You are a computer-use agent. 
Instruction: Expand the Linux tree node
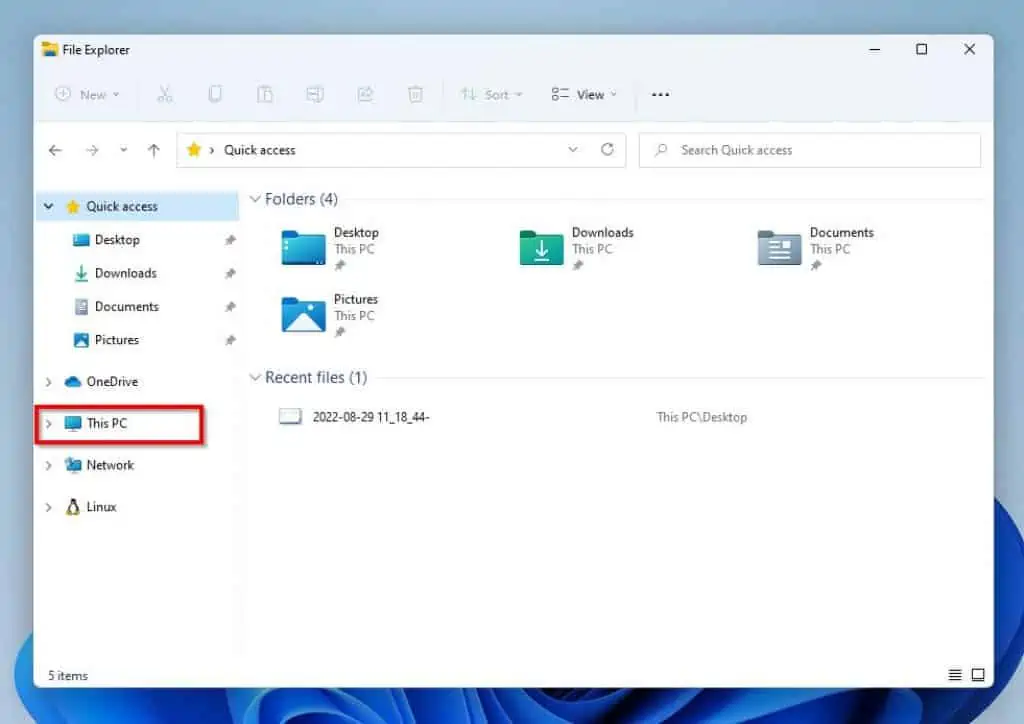(48, 507)
